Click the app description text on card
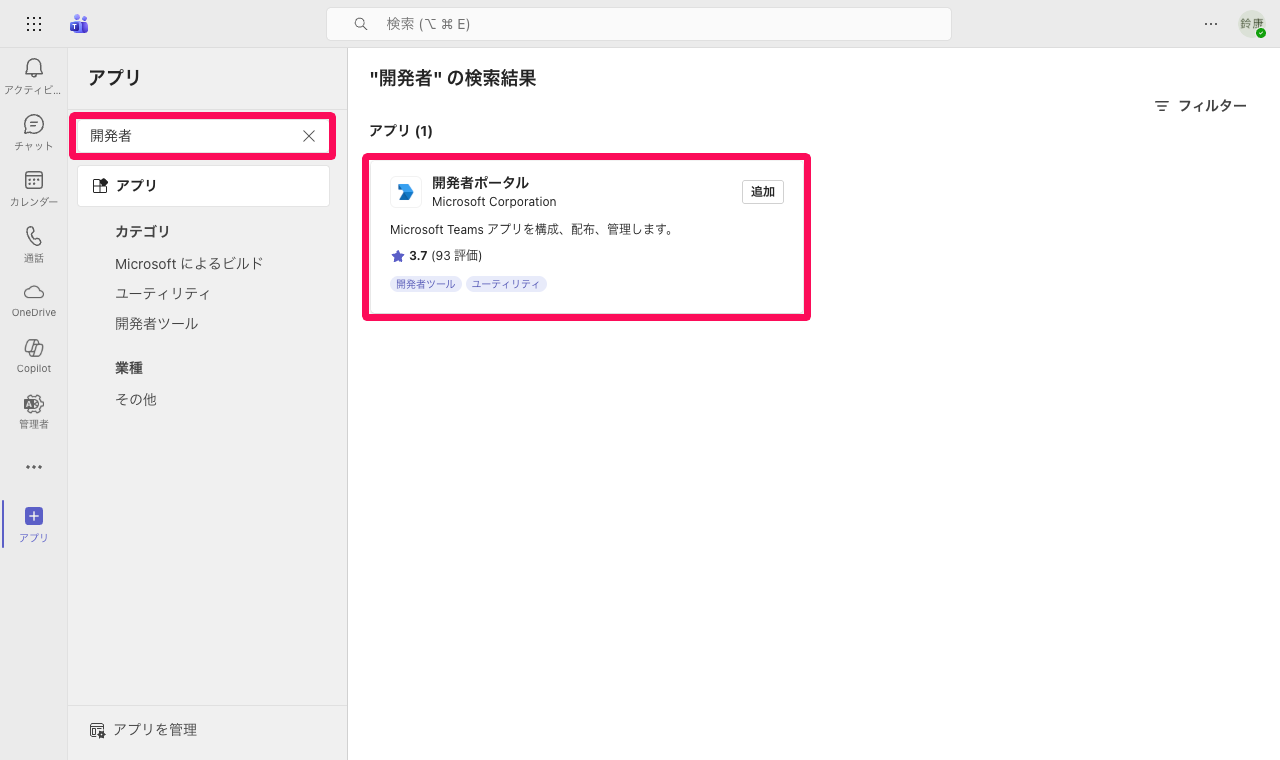 [534, 230]
